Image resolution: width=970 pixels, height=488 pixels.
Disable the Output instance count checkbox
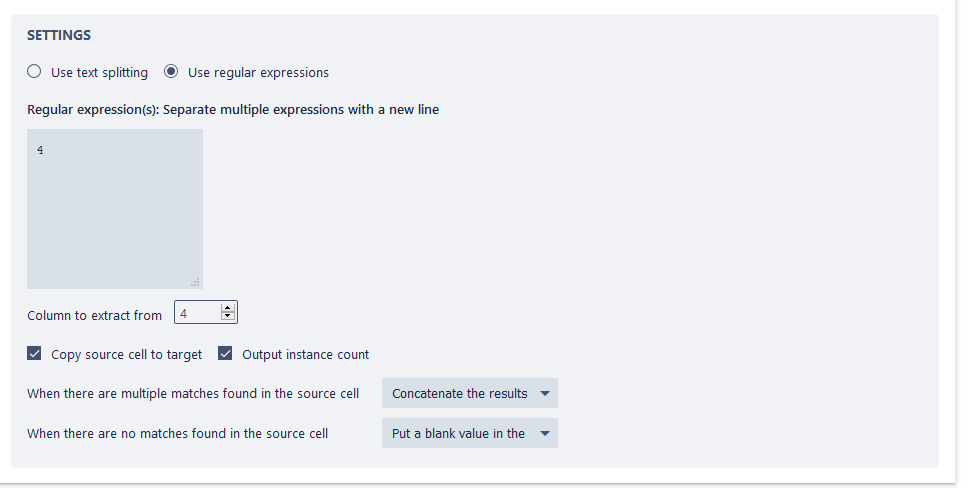[225, 354]
